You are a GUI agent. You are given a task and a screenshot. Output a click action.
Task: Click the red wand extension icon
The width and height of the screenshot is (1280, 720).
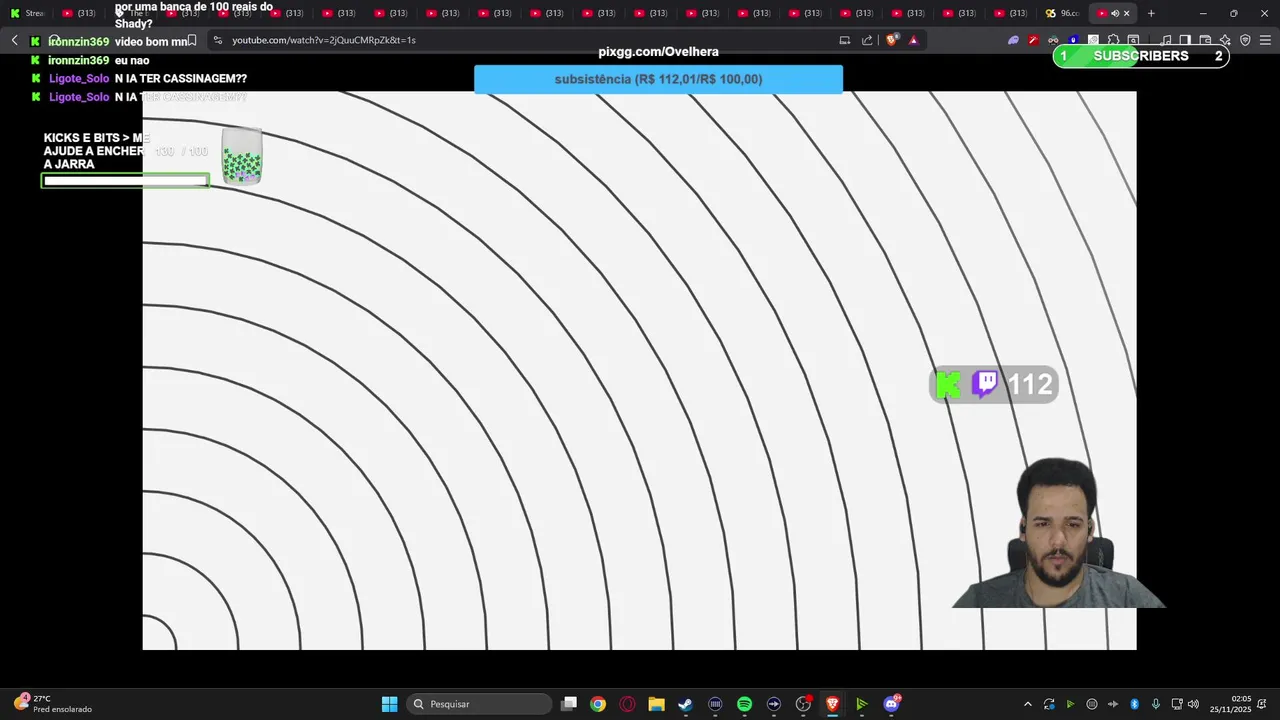coord(1033,40)
